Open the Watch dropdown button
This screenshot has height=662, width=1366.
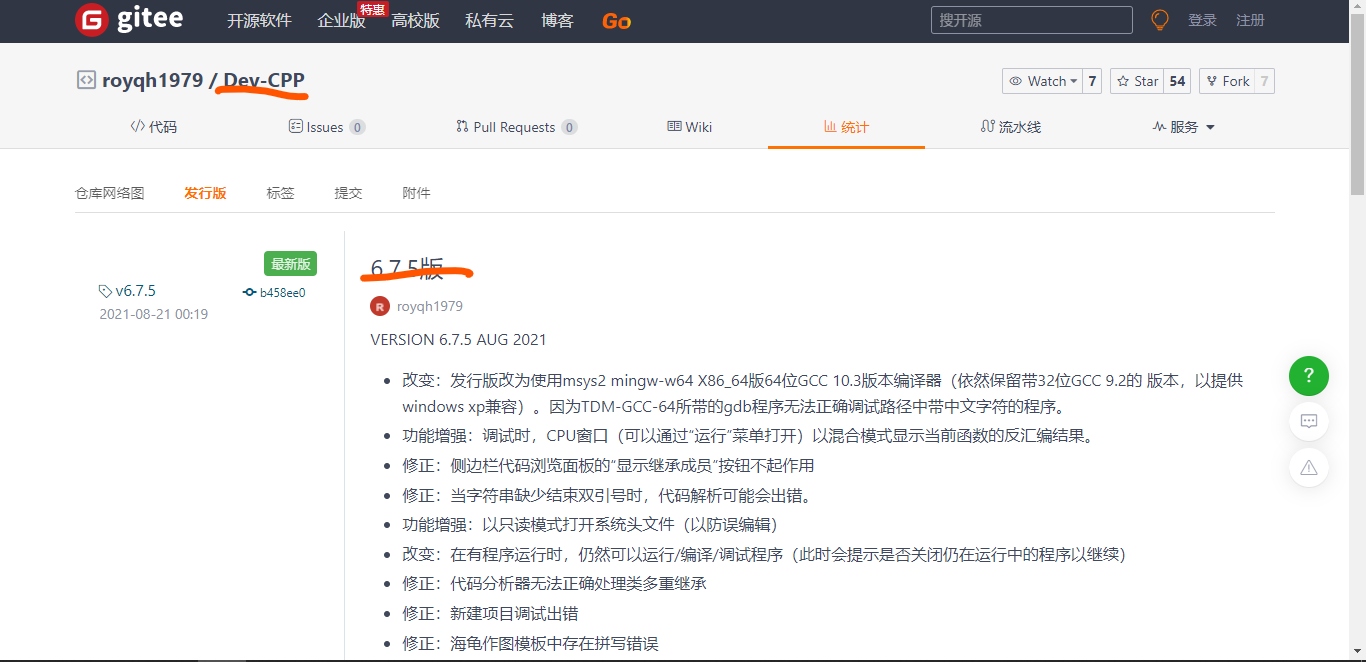tap(1043, 81)
